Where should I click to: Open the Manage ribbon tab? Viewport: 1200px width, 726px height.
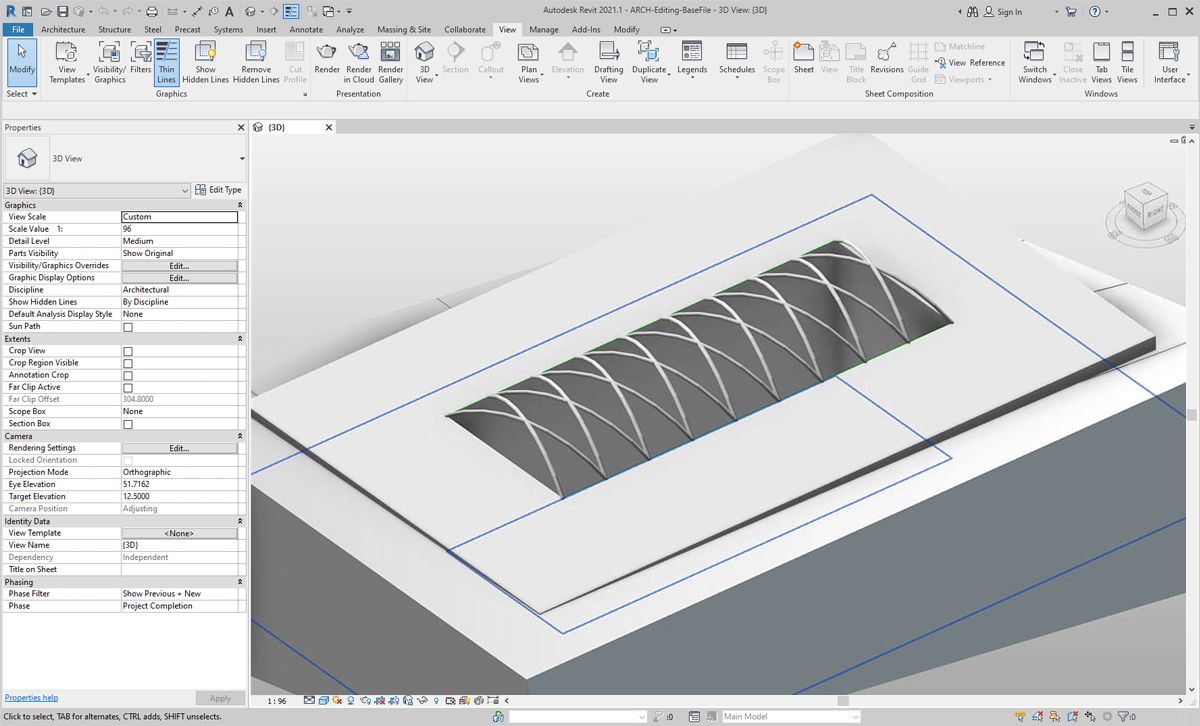(x=544, y=30)
